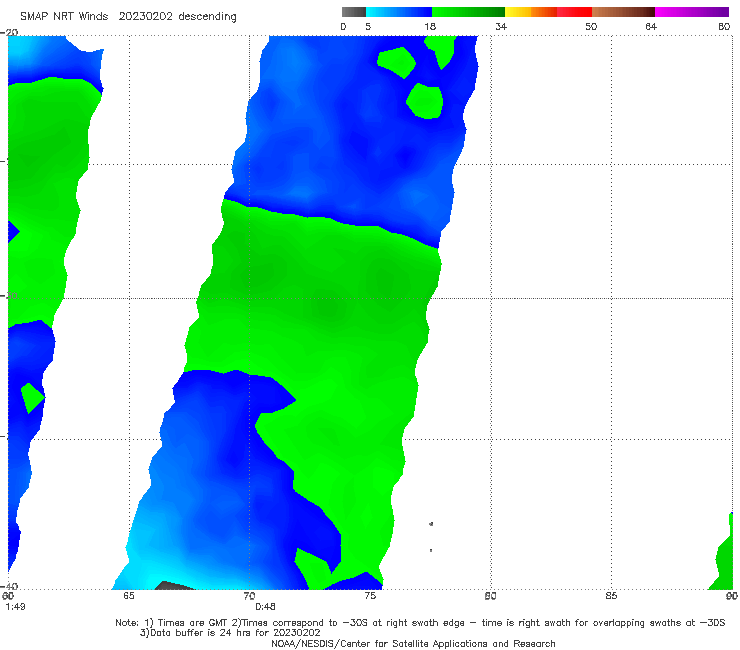Click the cyan-to-blue segment of the color bar

(x=399, y=12)
